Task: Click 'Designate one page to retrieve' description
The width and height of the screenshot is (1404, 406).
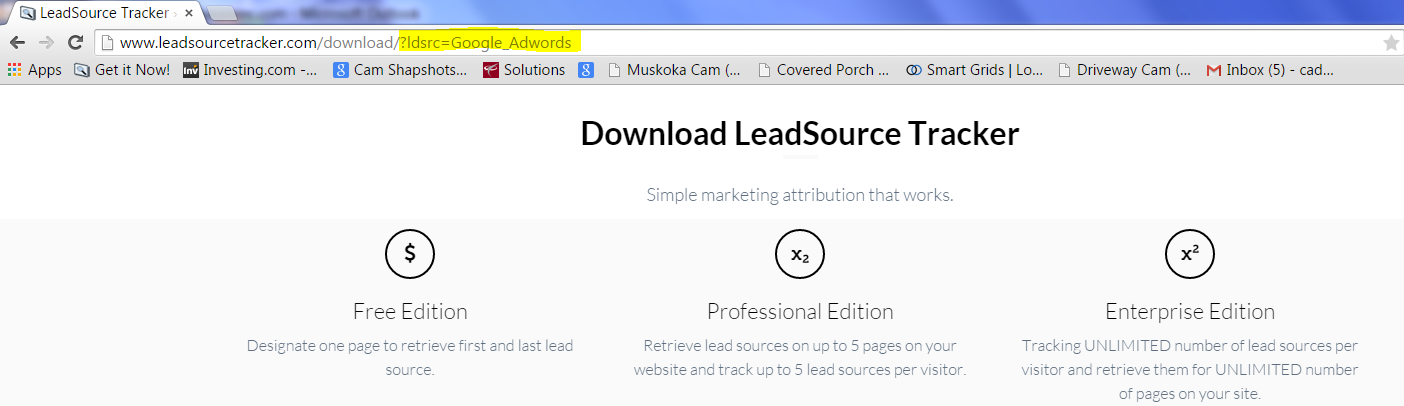Action: [x=410, y=357]
